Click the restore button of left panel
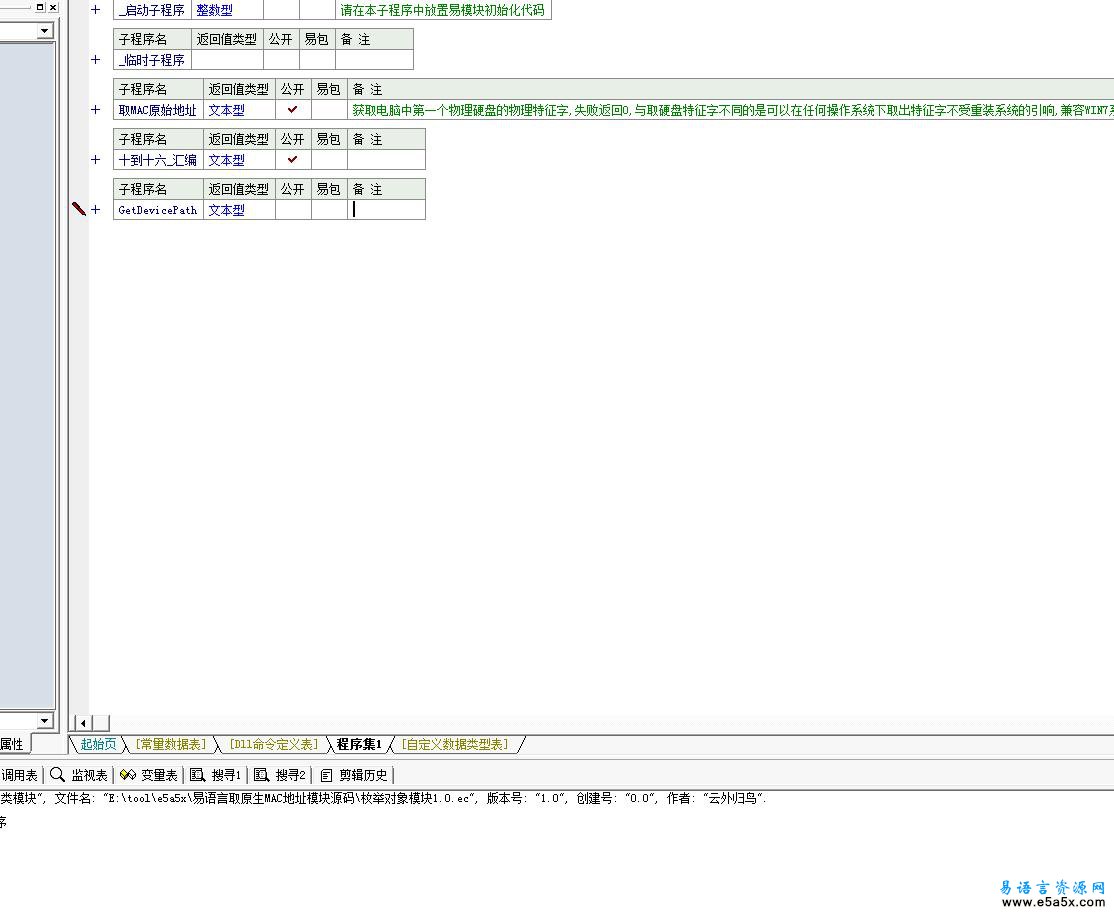The image size is (1114, 915). (x=40, y=7)
